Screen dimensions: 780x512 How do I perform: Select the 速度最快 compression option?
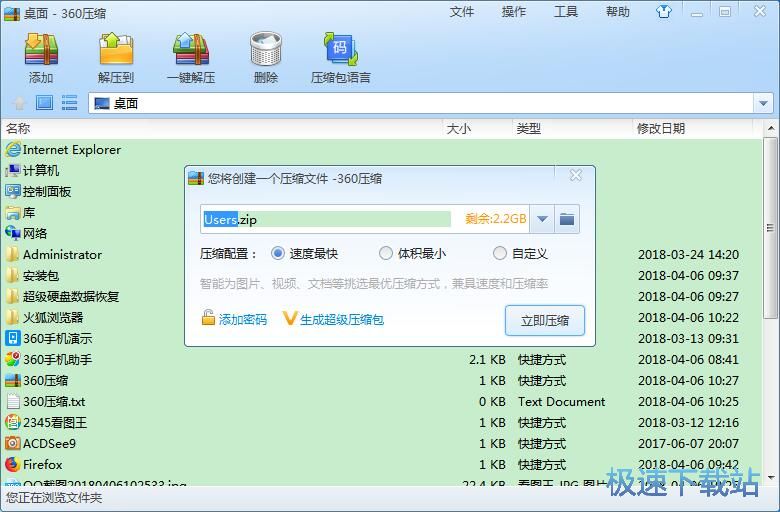[x=278, y=253]
